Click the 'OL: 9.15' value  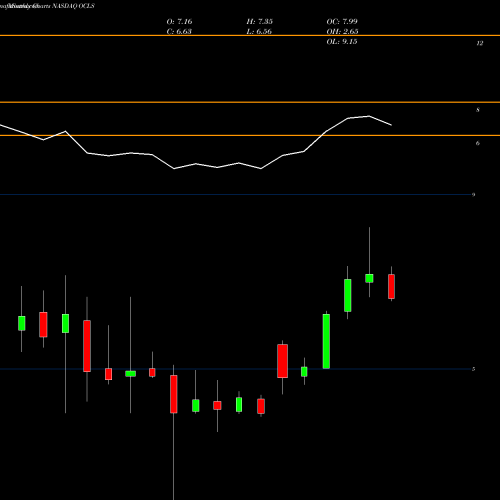click(x=342, y=42)
